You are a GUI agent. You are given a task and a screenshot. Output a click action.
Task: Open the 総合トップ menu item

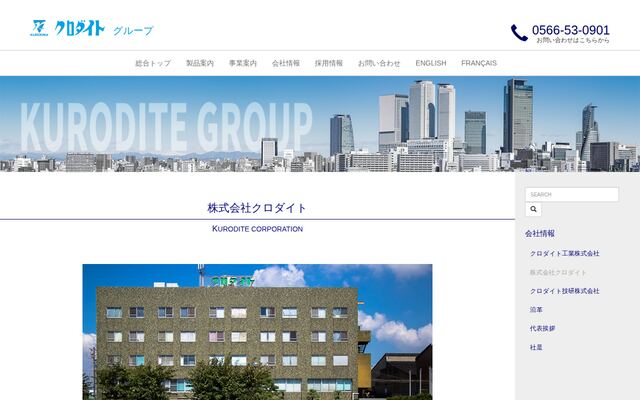coord(153,63)
